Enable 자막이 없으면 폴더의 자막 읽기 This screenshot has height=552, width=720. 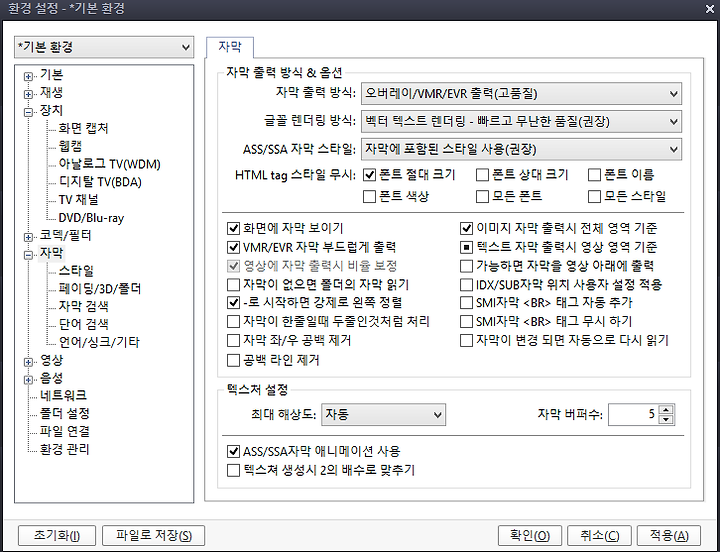point(234,285)
